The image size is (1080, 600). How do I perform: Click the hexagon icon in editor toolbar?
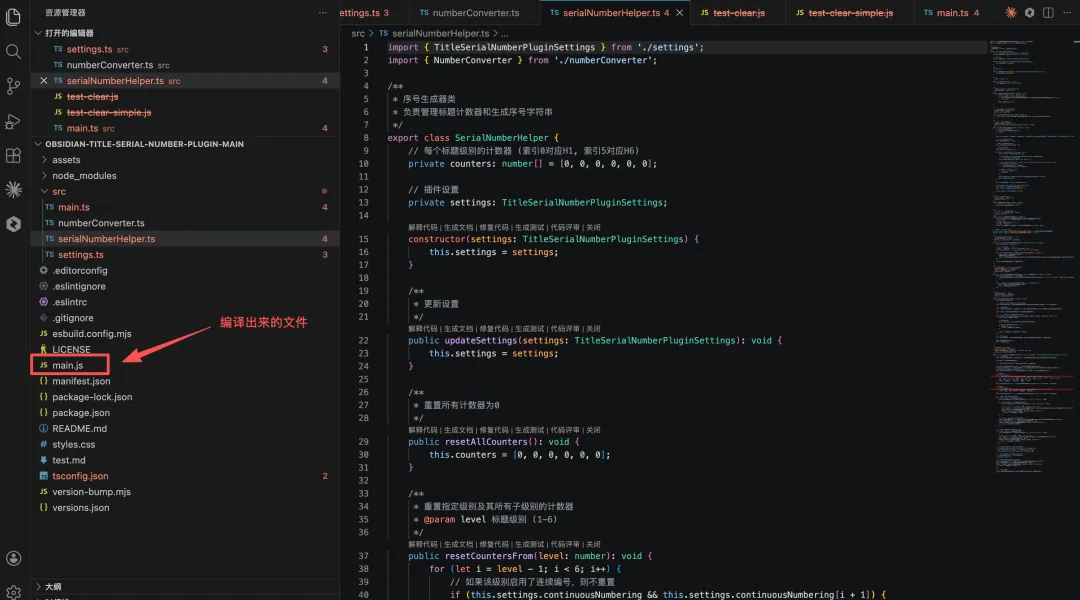pyautogui.click(x=1029, y=12)
